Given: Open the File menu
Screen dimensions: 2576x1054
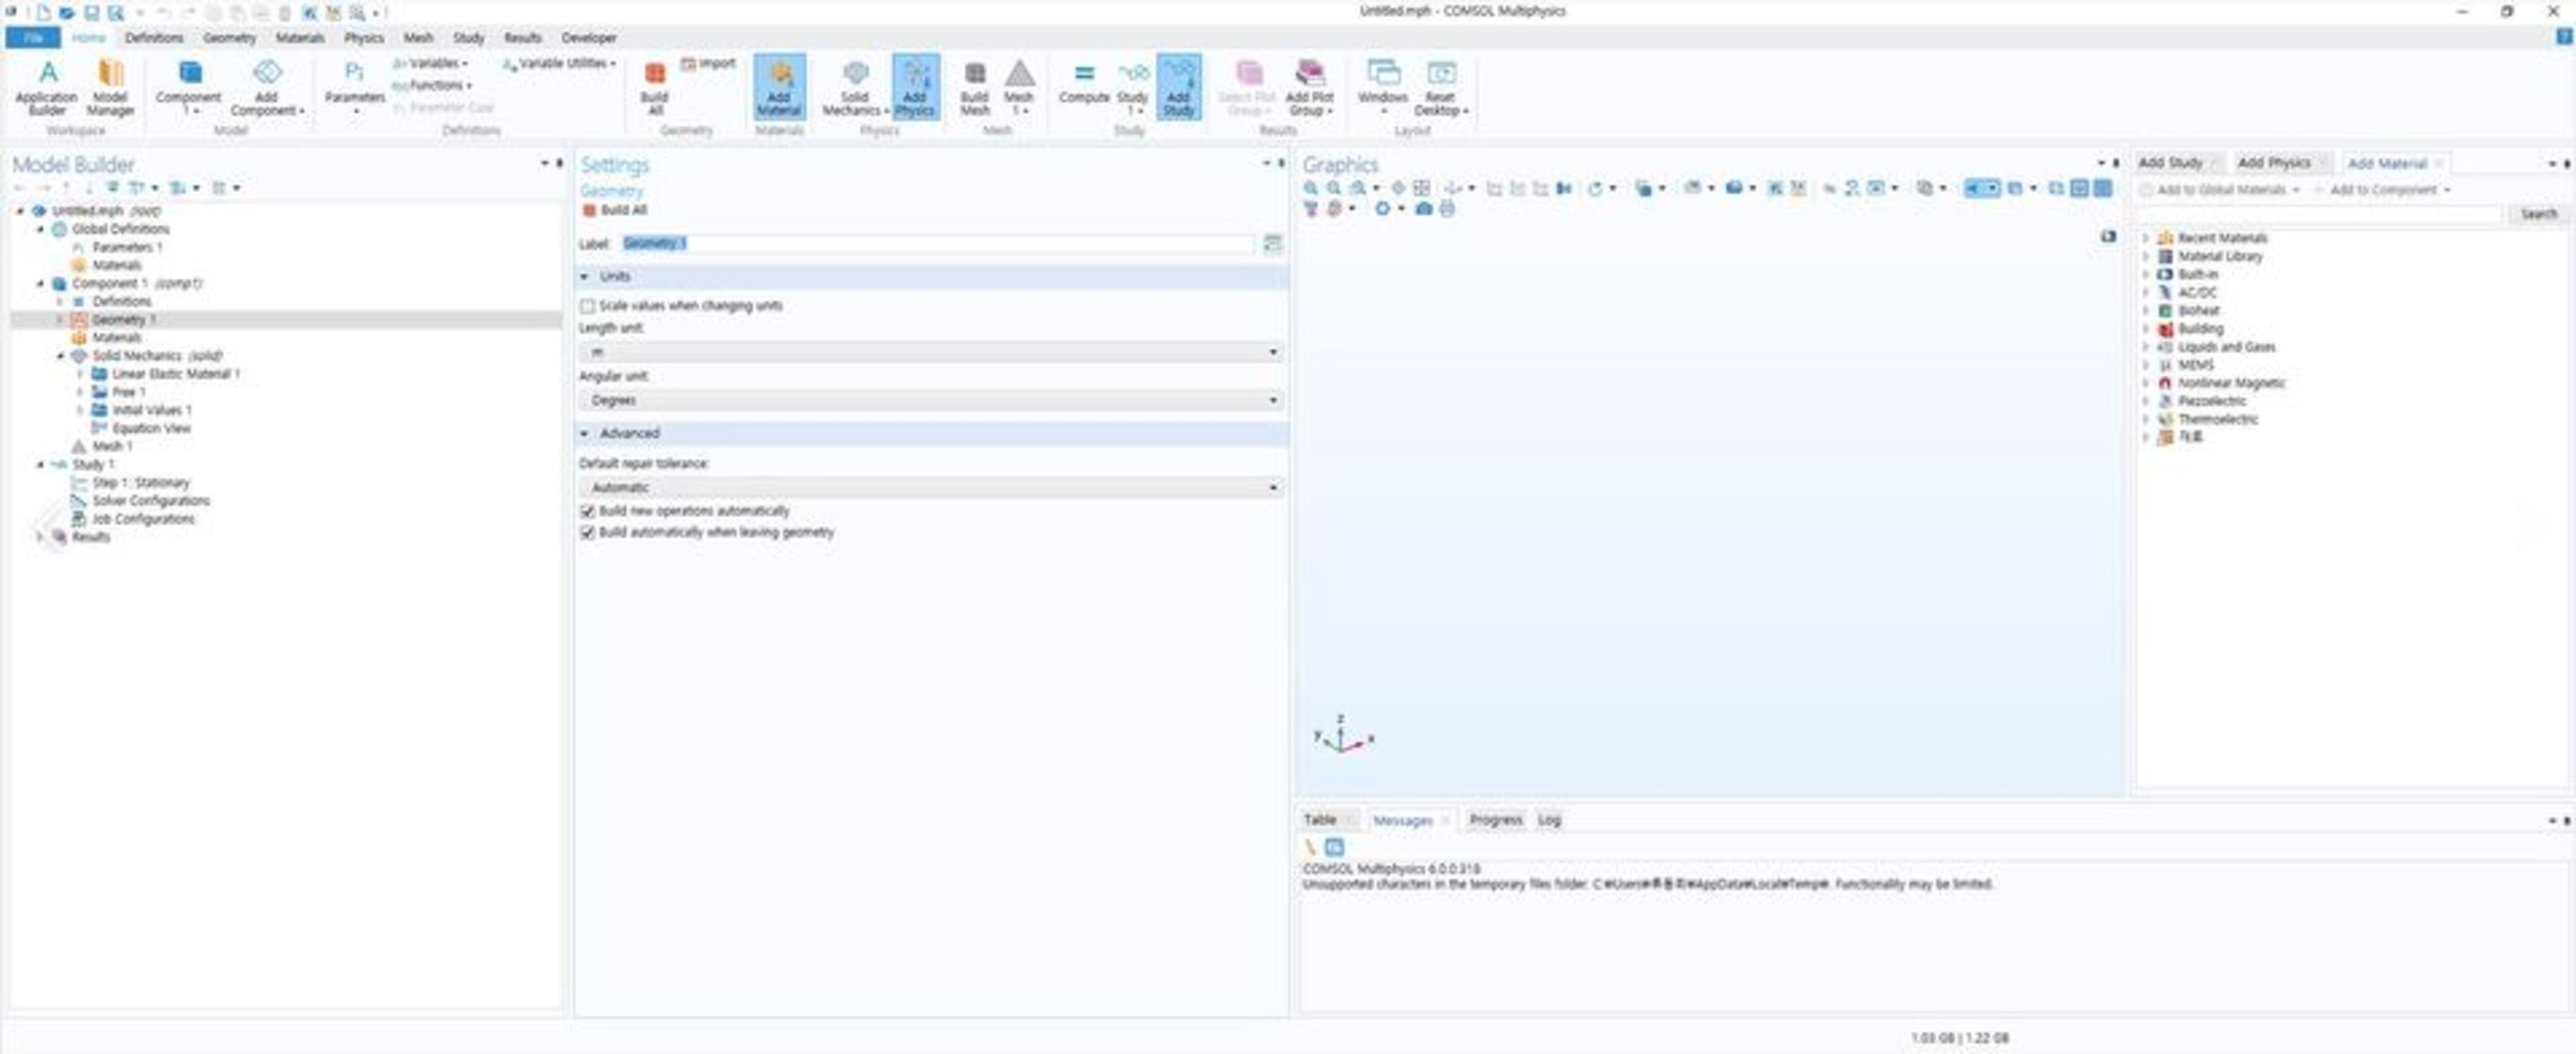Looking at the screenshot, I should click(33, 38).
